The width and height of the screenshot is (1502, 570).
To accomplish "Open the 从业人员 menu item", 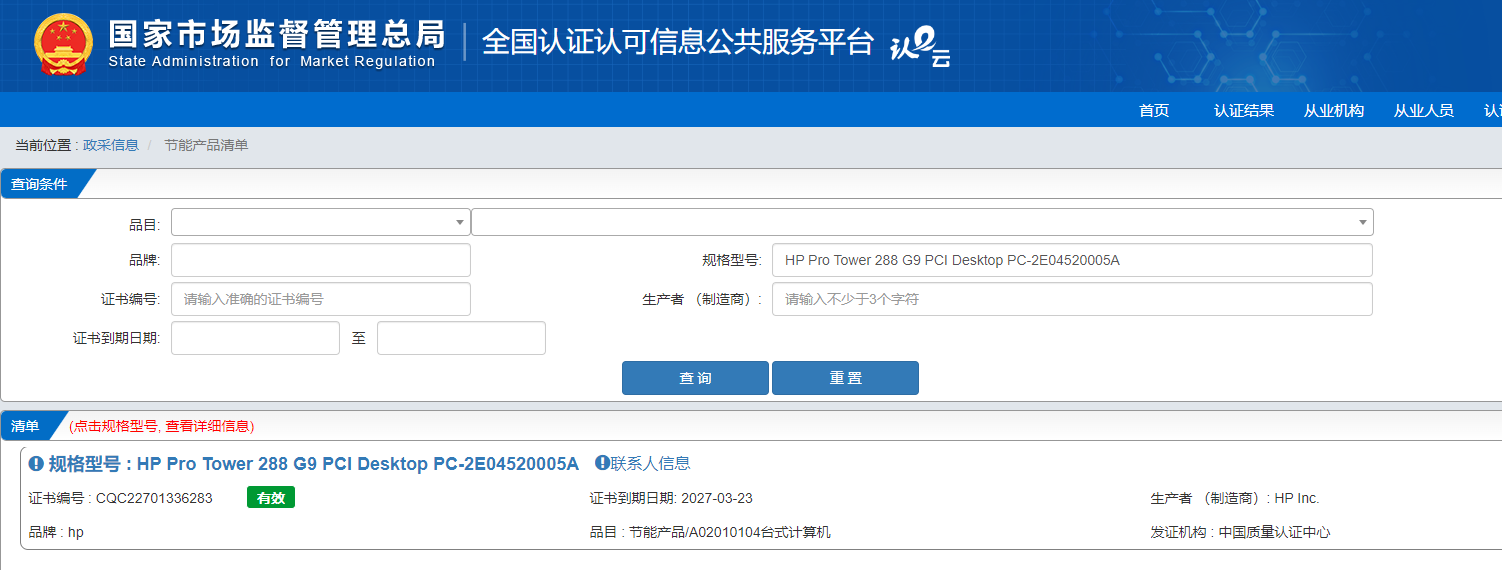I will tap(1424, 110).
